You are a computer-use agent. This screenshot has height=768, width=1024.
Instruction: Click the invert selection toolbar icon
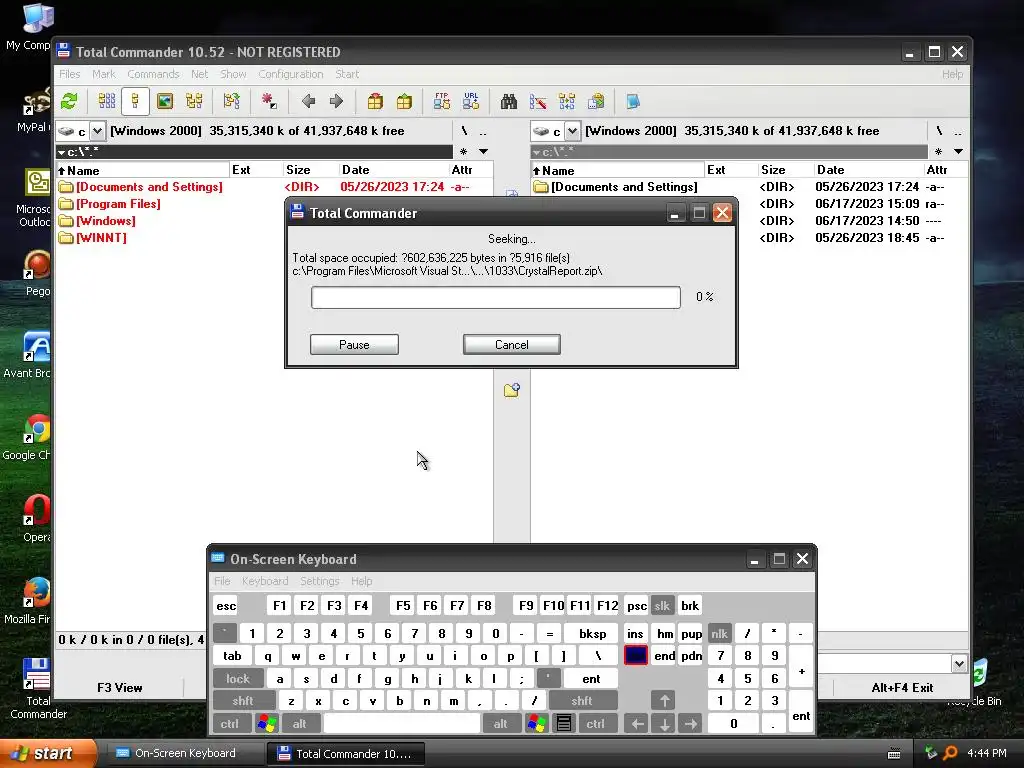point(232,101)
